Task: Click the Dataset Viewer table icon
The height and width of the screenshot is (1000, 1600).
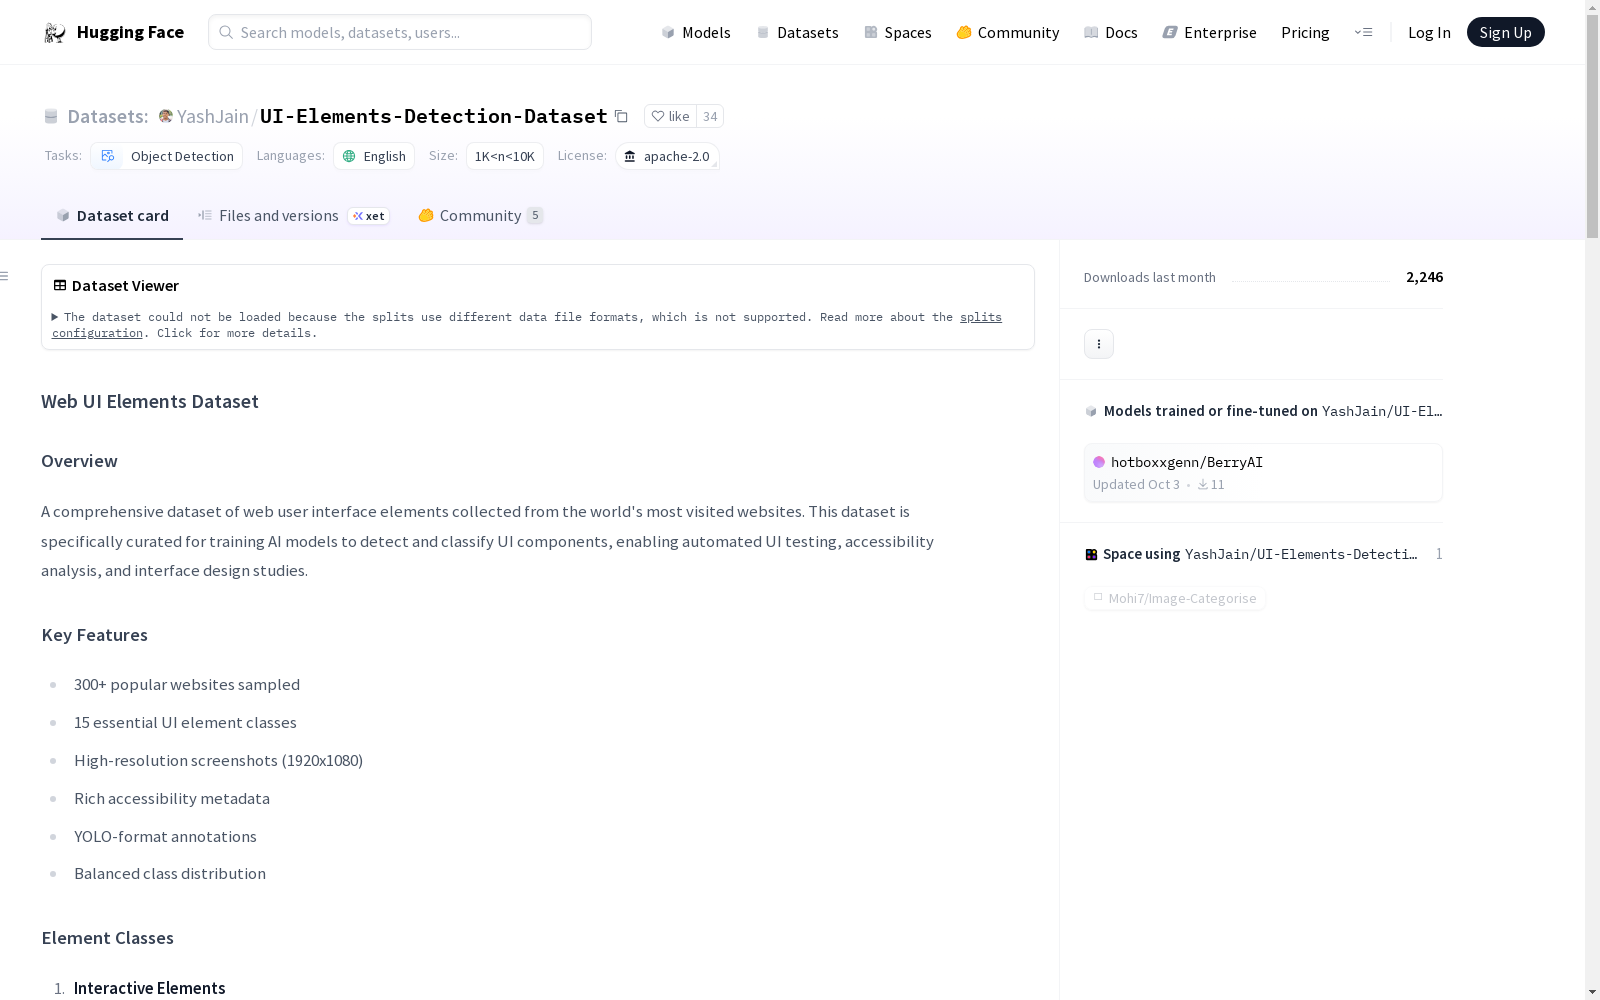Action: coord(60,285)
